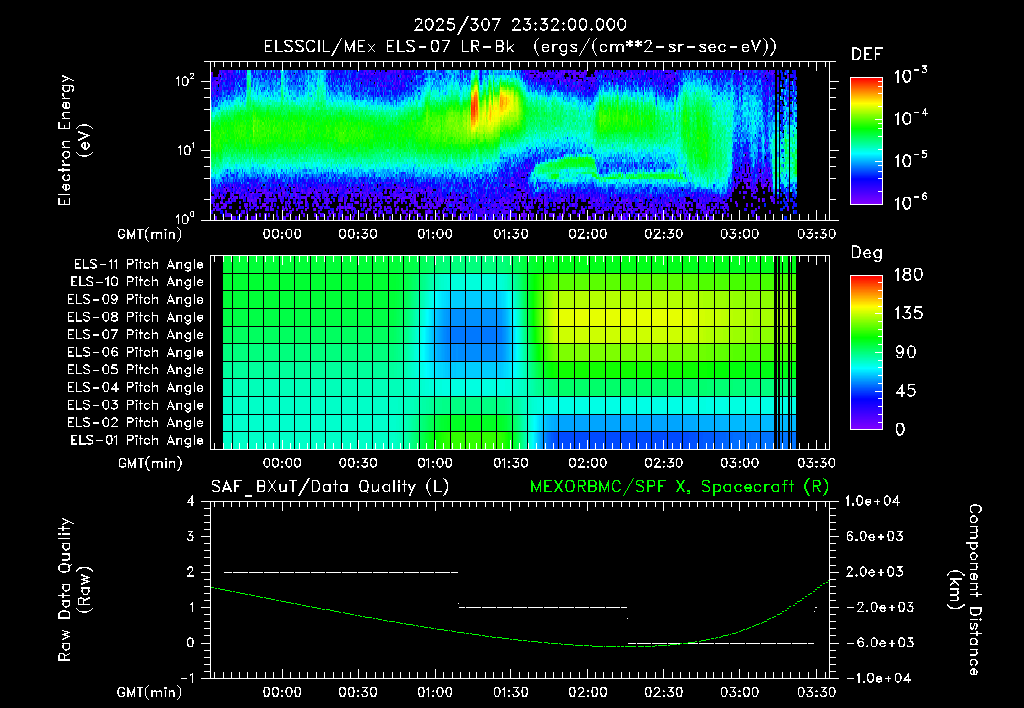Click the ELS-02 Pitch Angle row label
The image size is (1024, 708).
coord(136,423)
